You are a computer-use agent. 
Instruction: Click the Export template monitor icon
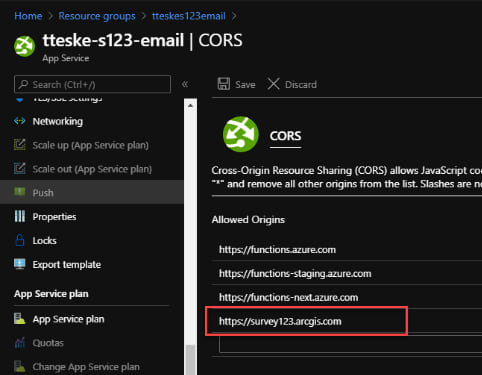(20, 264)
